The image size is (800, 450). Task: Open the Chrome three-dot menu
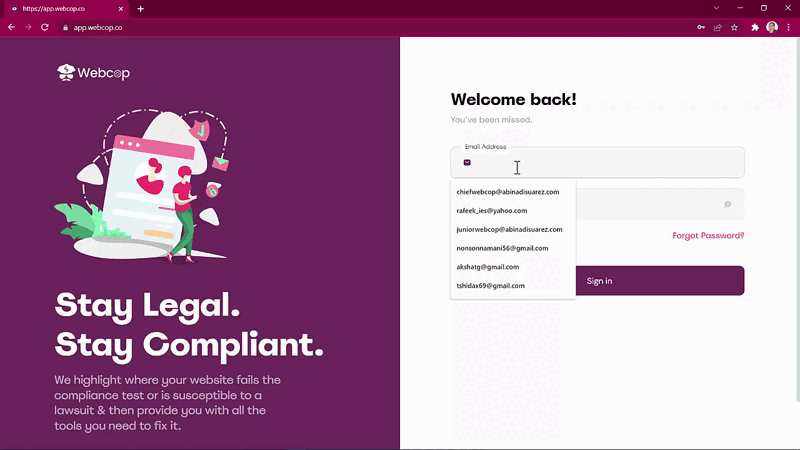(789, 28)
